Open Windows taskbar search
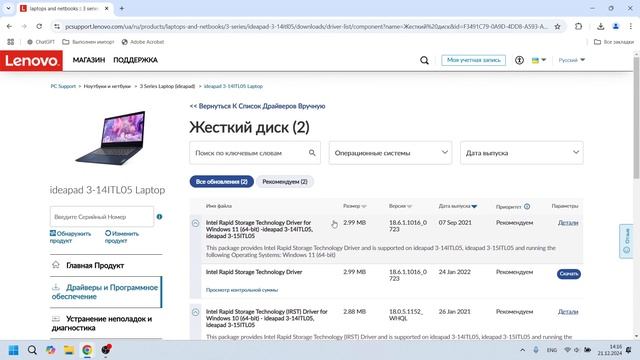Viewport: 640px width, 360px height. pos(32,350)
